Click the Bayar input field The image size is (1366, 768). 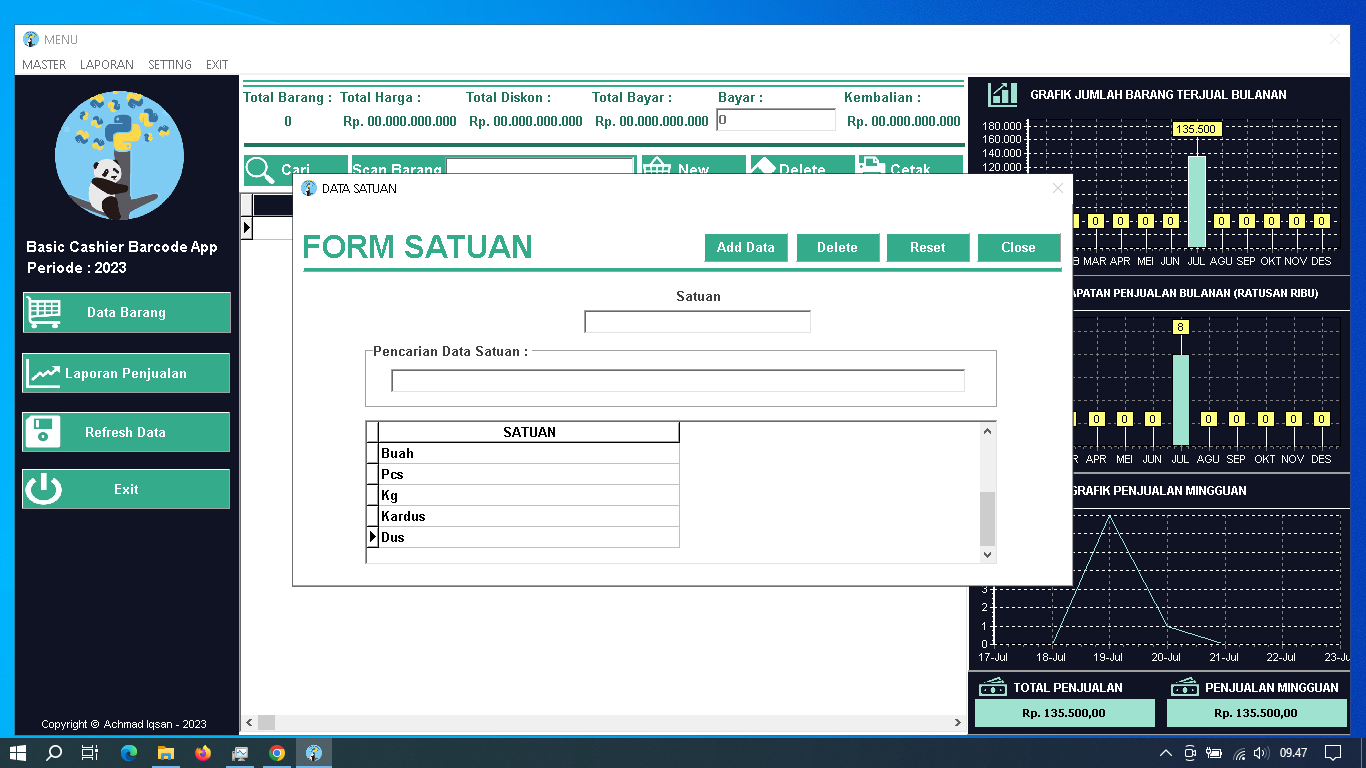776,119
